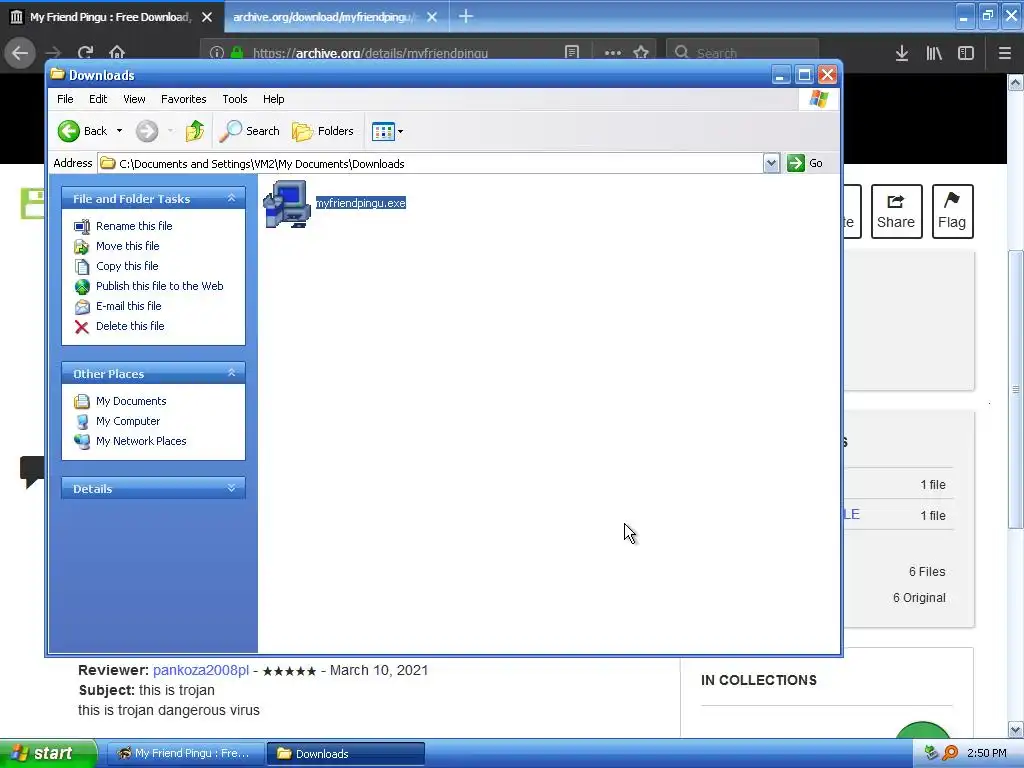The width and height of the screenshot is (1024, 768).
Task: Click the My Network Places icon
Action: click(x=82, y=441)
